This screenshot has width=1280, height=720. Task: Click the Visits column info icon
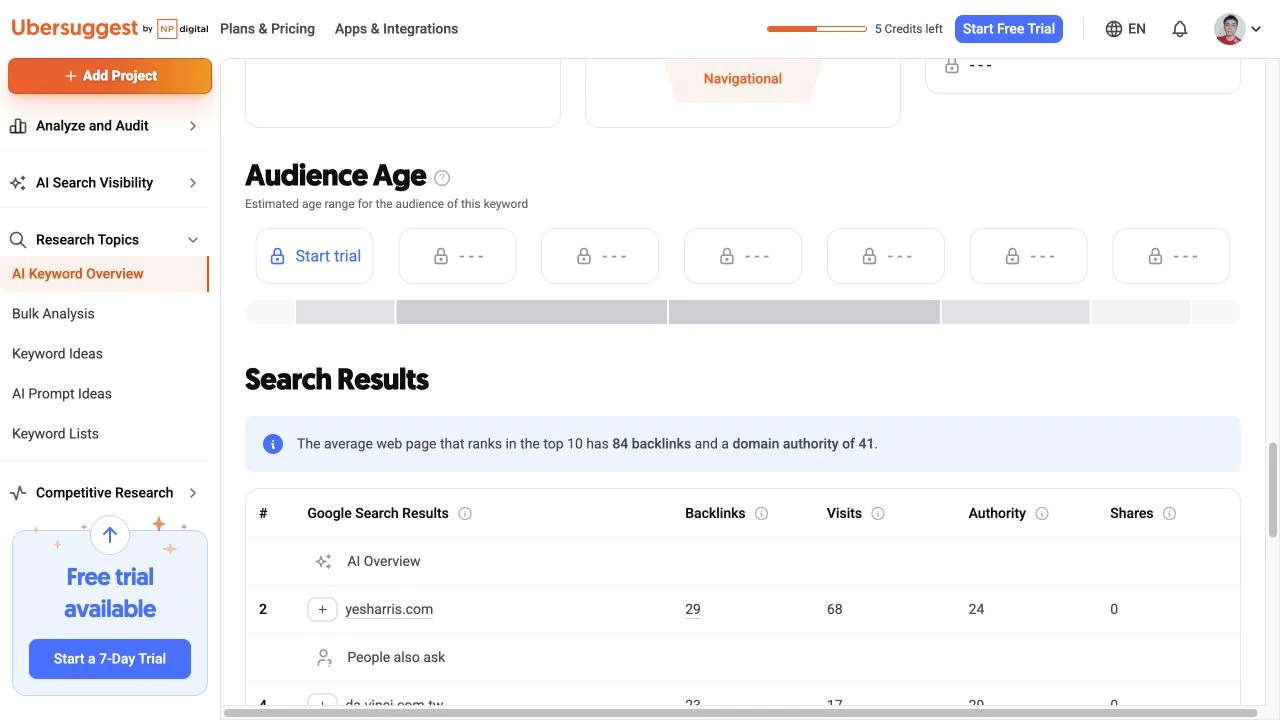(878, 513)
